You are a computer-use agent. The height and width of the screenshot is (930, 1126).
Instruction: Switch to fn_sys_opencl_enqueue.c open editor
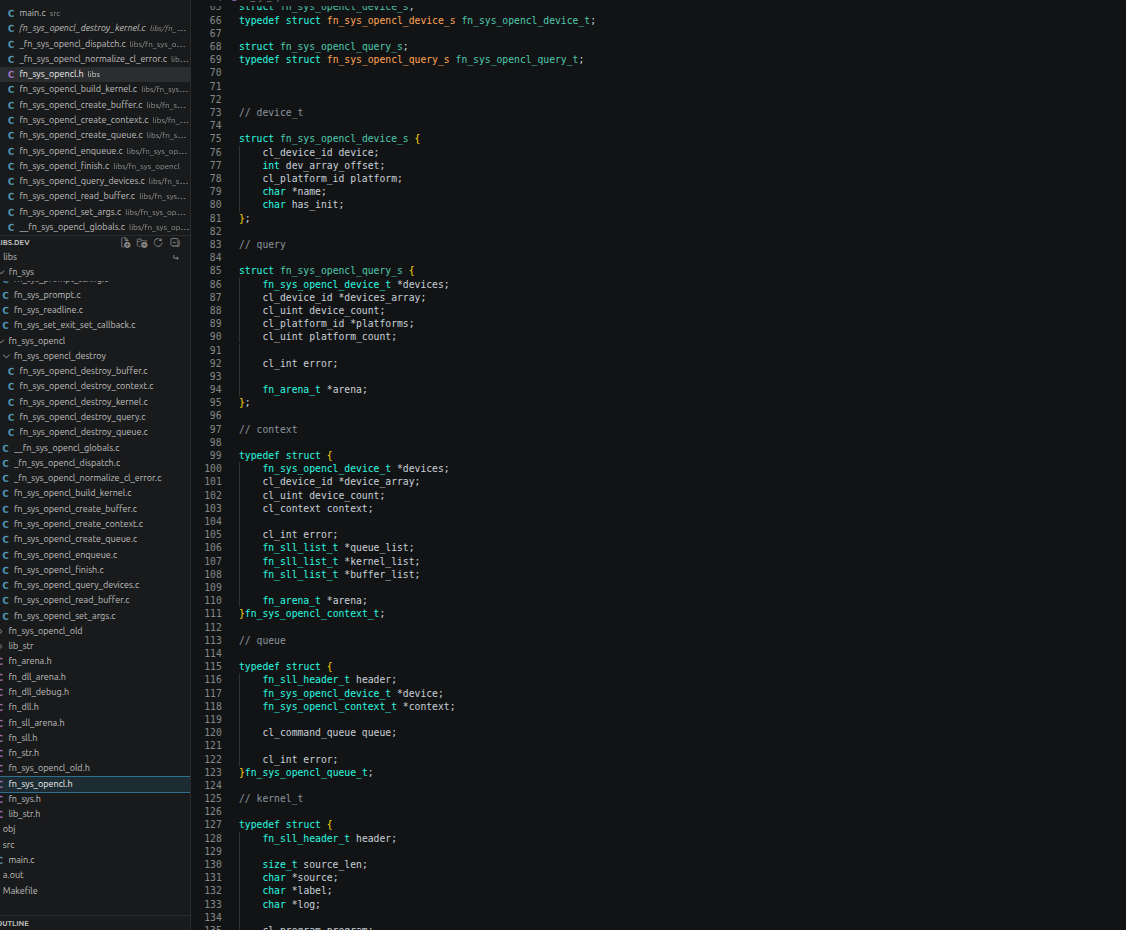[95, 151]
